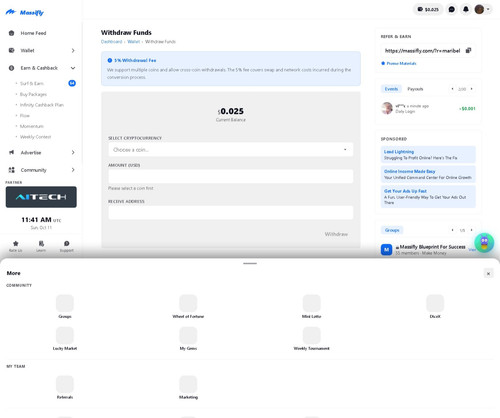
Task: Open the Groups tile in More panel
Action: [x=65, y=306]
